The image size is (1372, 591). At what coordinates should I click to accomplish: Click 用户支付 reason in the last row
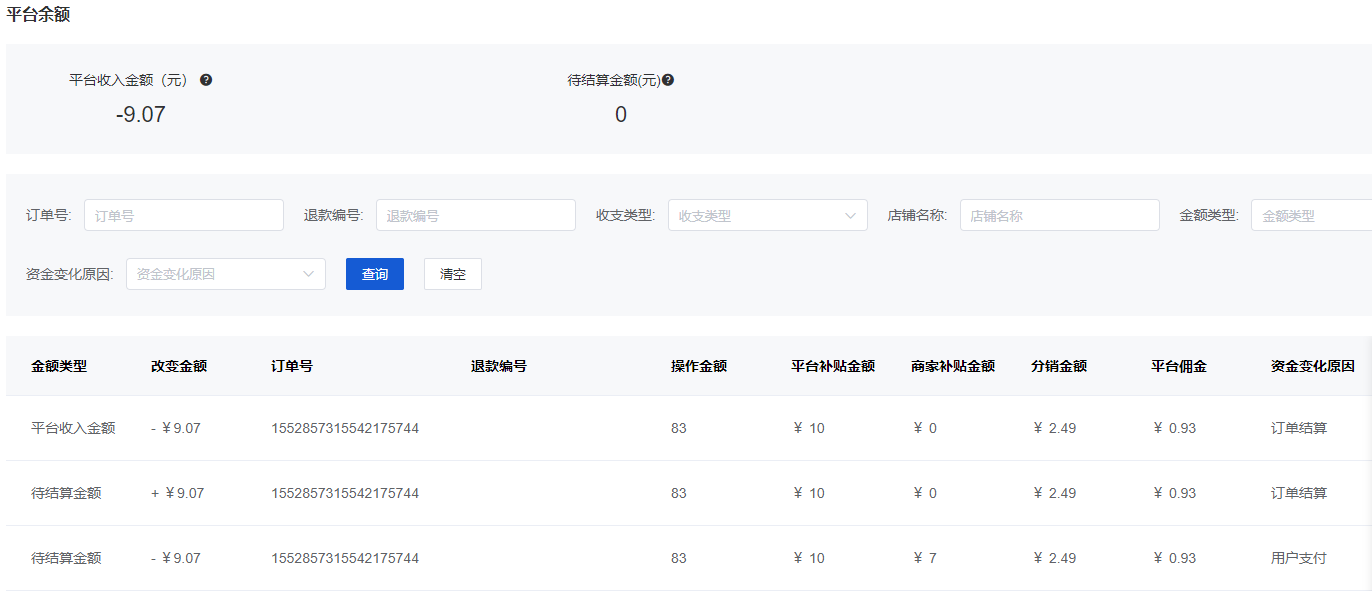pyautogui.click(x=1298, y=558)
